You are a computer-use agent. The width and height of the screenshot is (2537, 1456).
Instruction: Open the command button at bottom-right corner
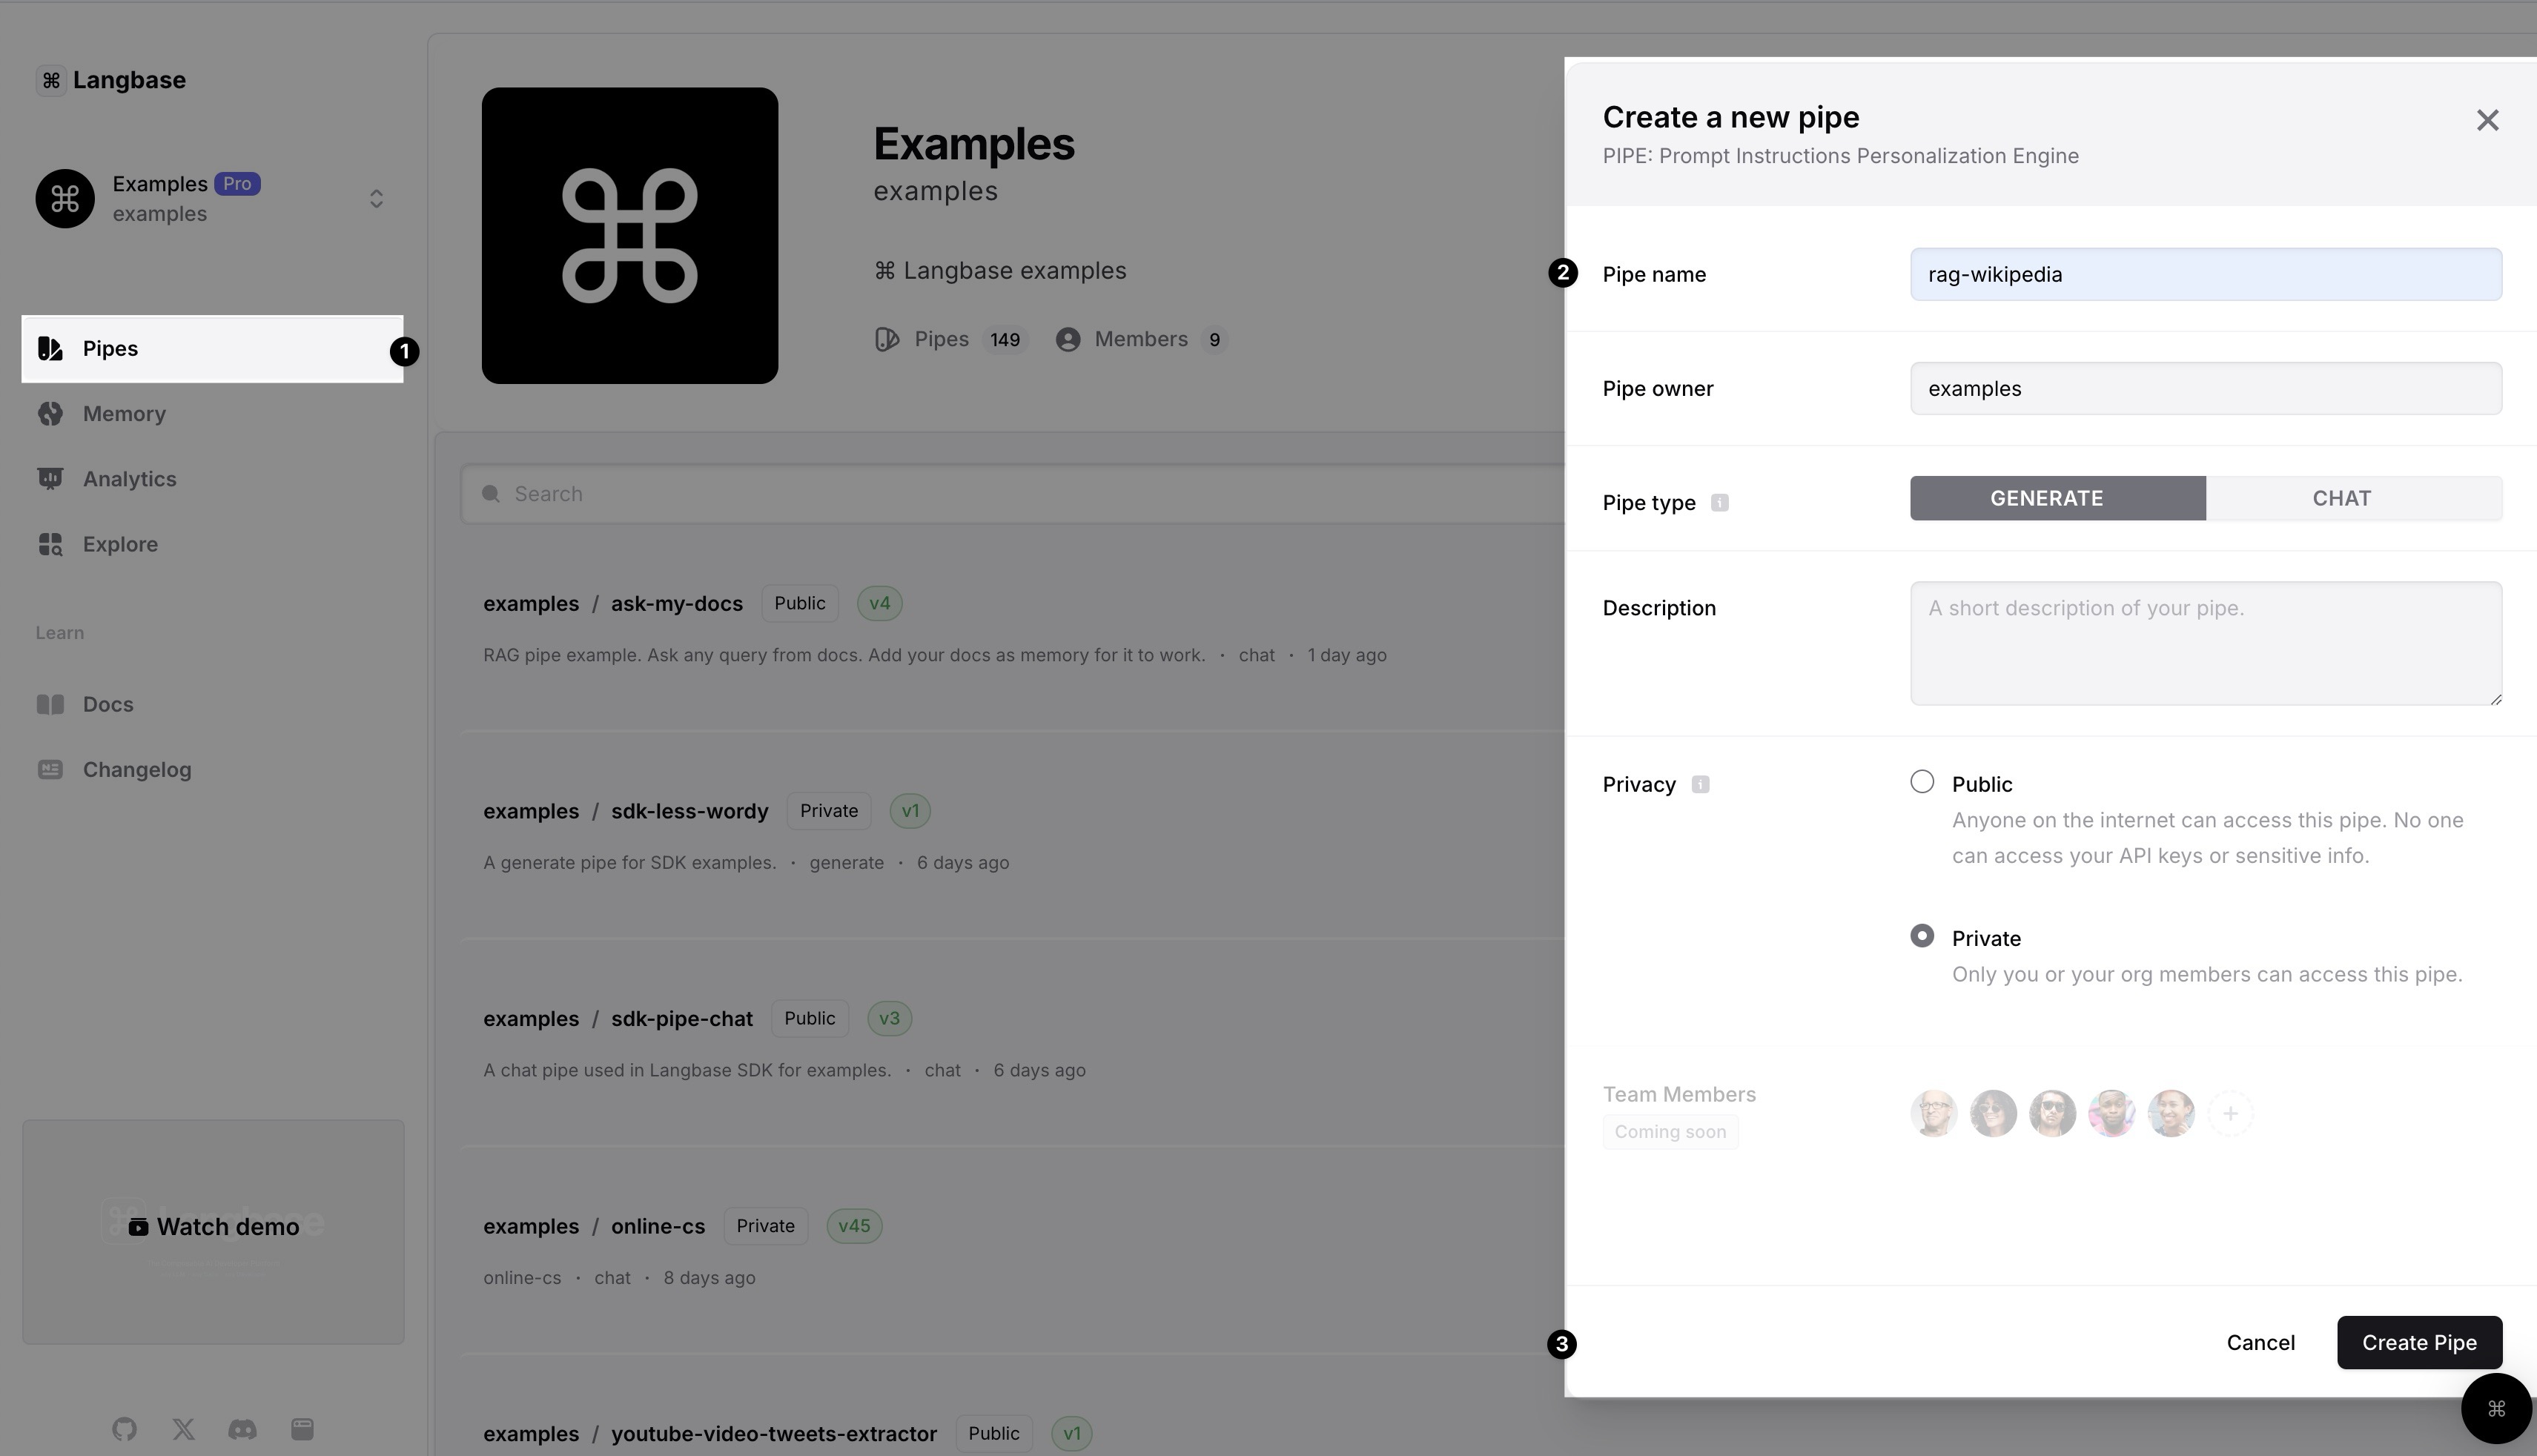pyautogui.click(x=2495, y=1409)
